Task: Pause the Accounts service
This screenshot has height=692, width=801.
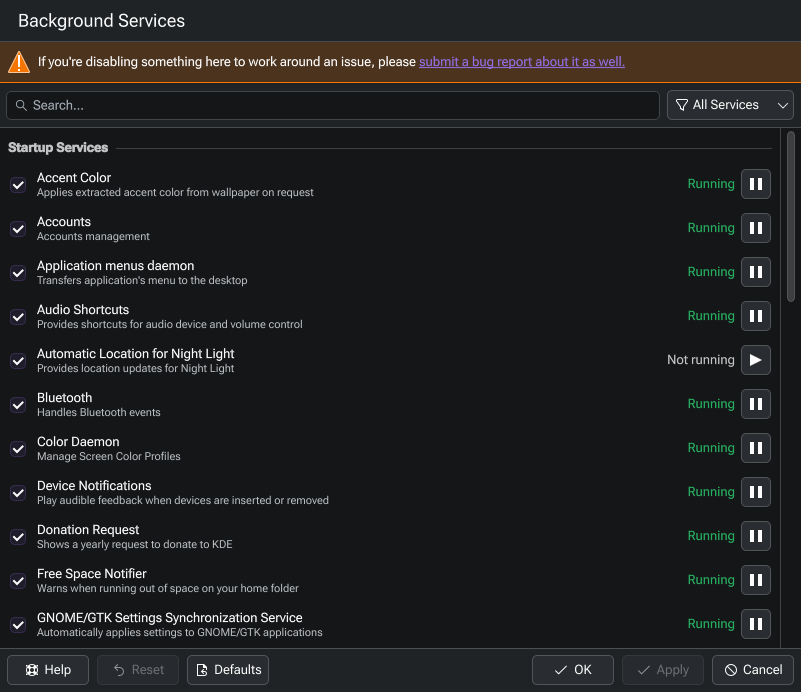Action: [755, 228]
